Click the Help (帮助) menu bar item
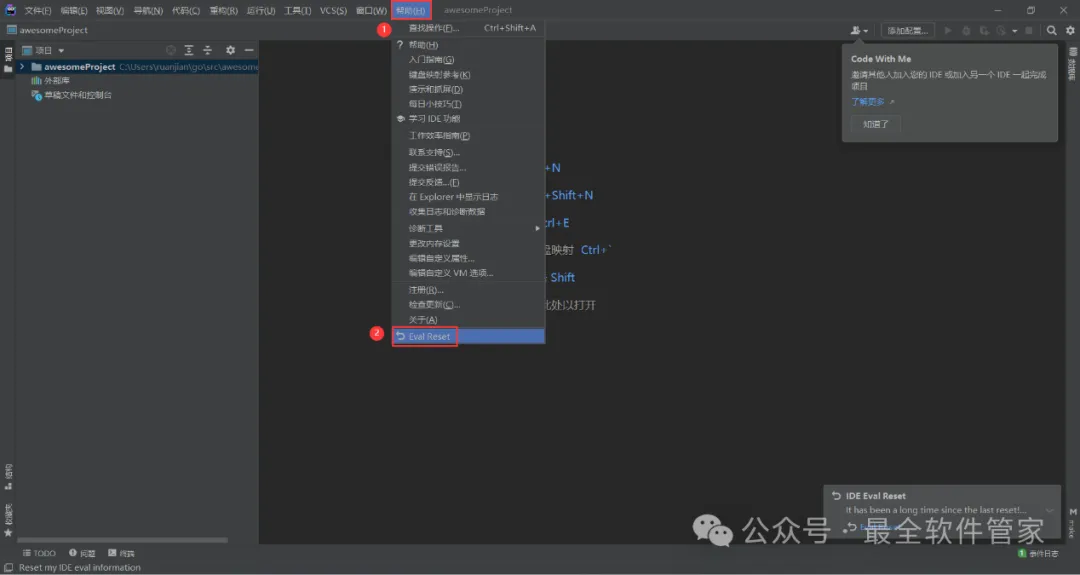Screen dimensions: 1080x575 (x=411, y=10)
